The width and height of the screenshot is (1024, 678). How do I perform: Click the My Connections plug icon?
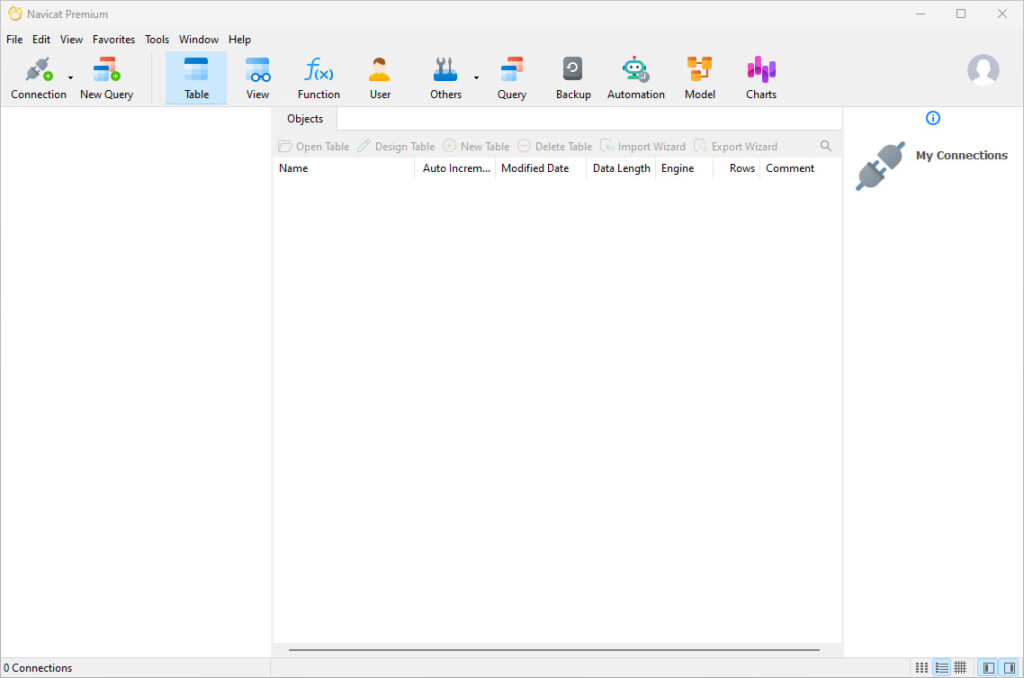880,166
